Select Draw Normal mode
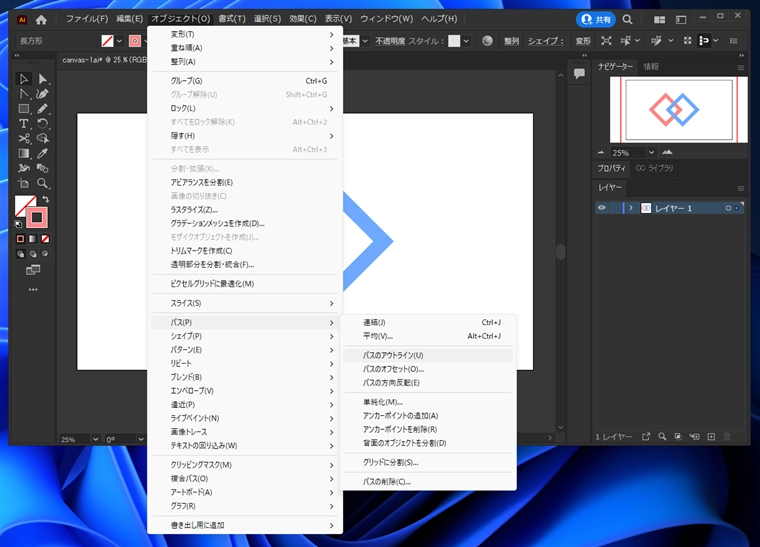This screenshot has width=760, height=547. tap(20, 254)
